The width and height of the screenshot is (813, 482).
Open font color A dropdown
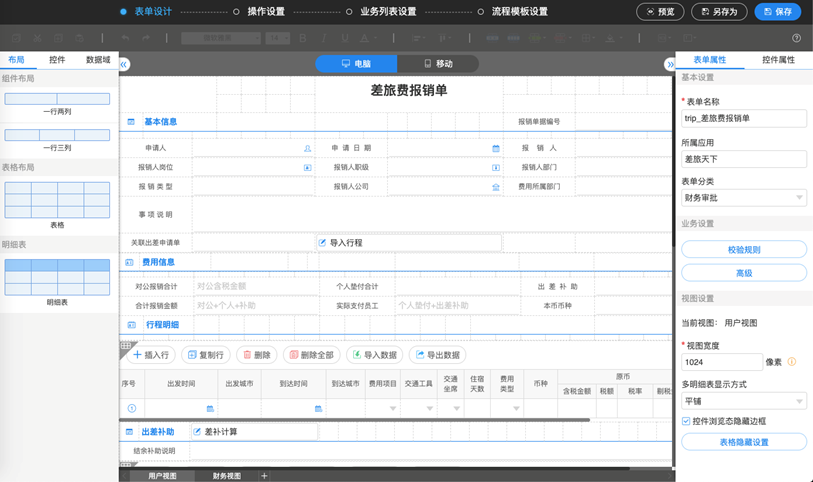click(x=368, y=38)
